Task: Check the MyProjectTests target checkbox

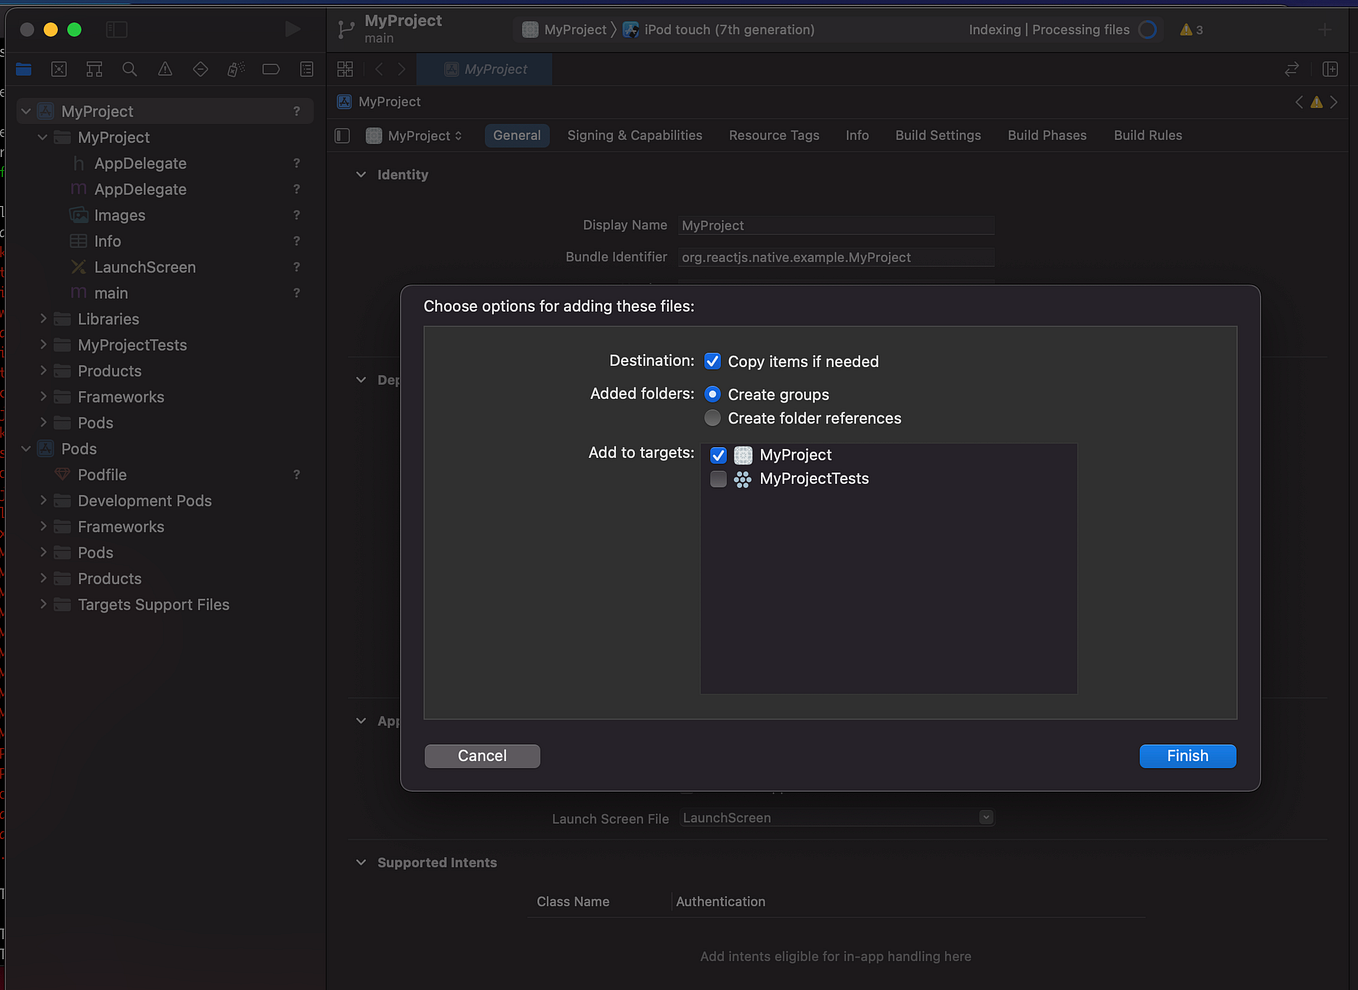Action: pos(718,479)
